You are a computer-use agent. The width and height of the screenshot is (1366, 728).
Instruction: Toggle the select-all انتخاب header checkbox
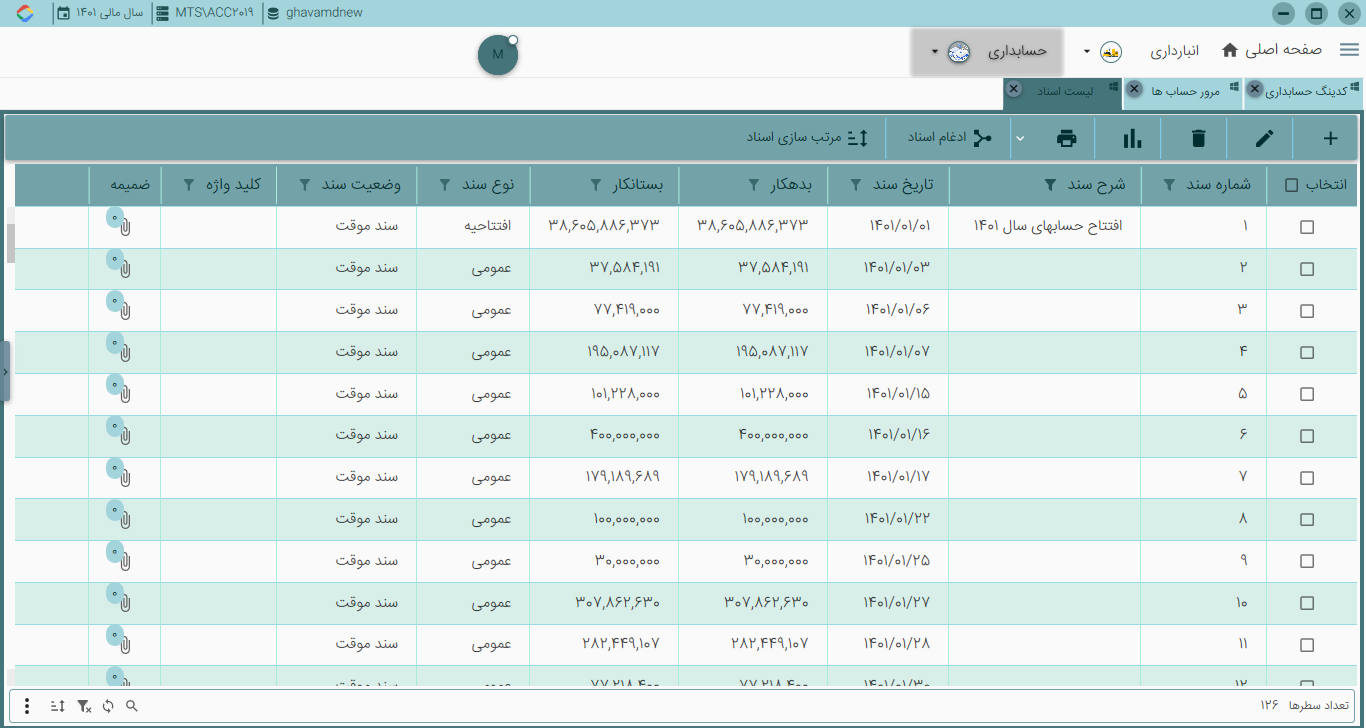pyautogui.click(x=1292, y=185)
